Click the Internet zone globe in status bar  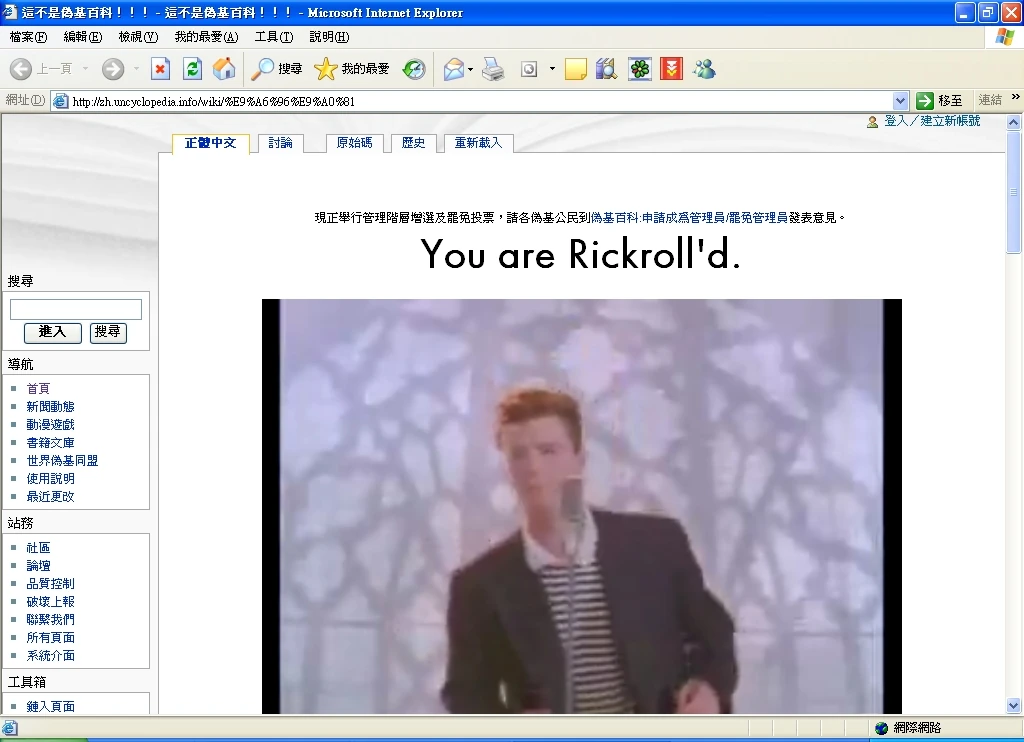click(881, 728)
